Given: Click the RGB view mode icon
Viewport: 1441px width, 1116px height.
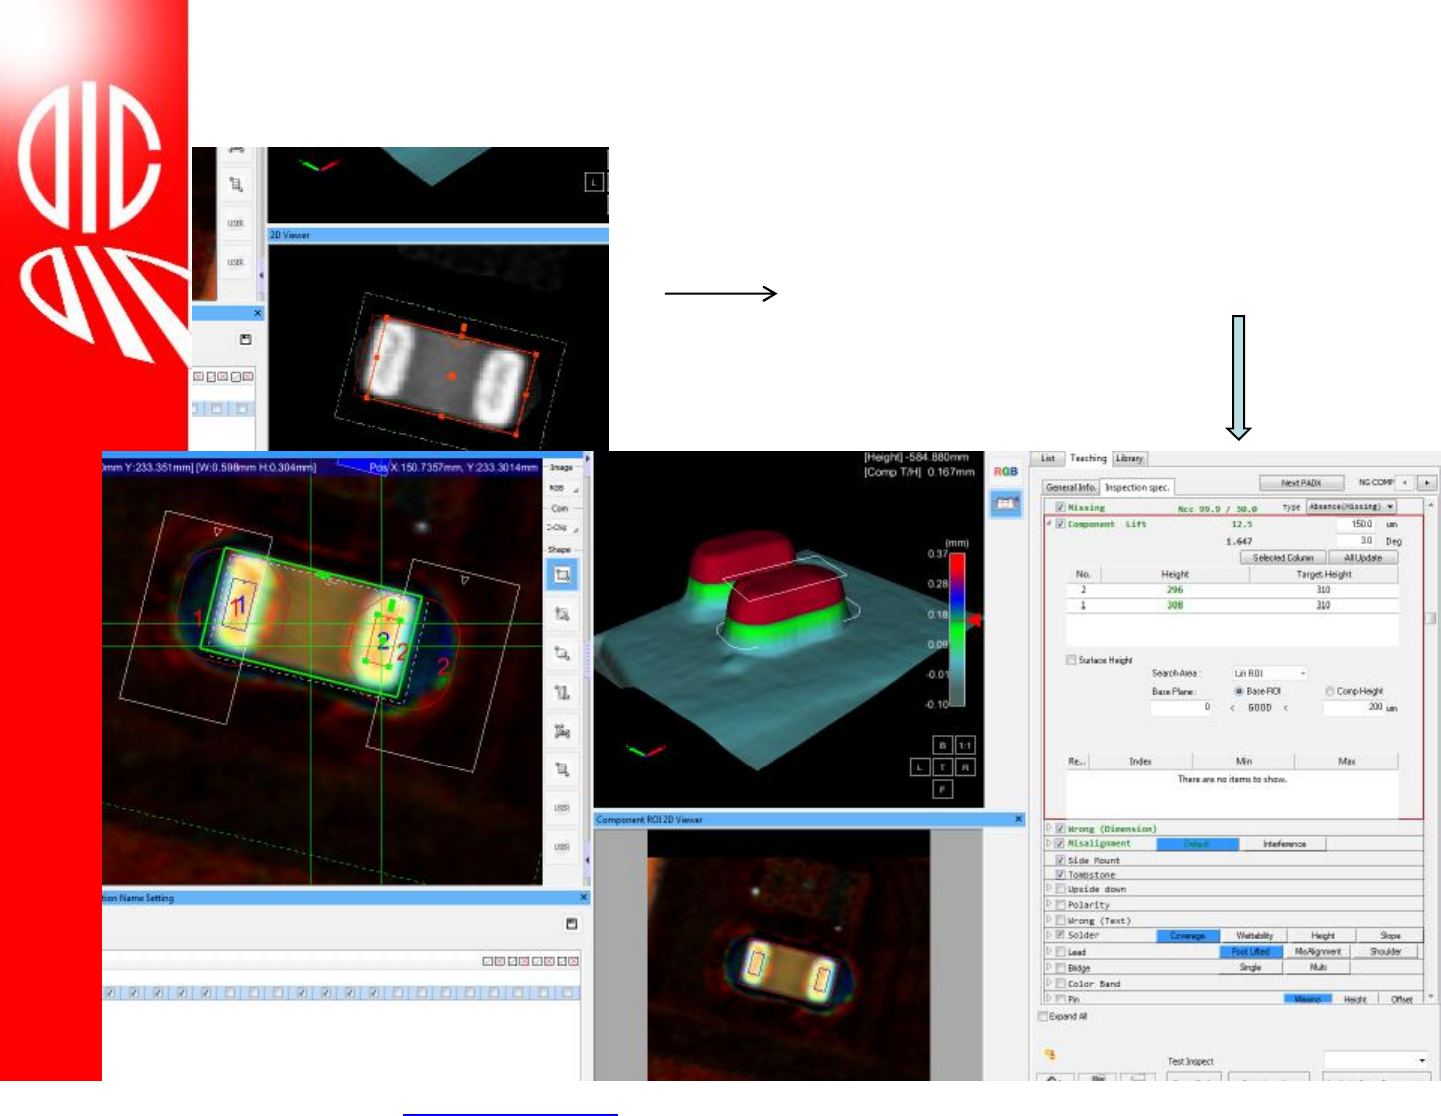Looking at the screenshot, I should coord(1005,472).
